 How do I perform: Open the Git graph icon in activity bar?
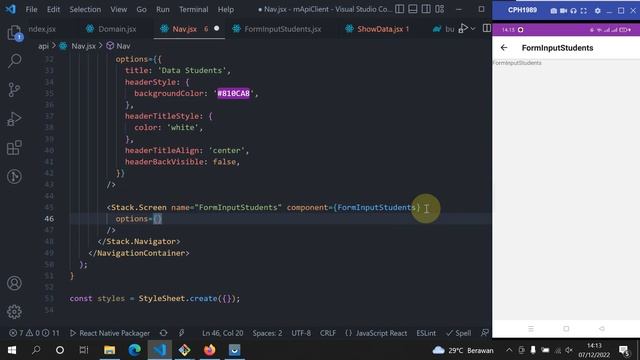coord(14,176)
